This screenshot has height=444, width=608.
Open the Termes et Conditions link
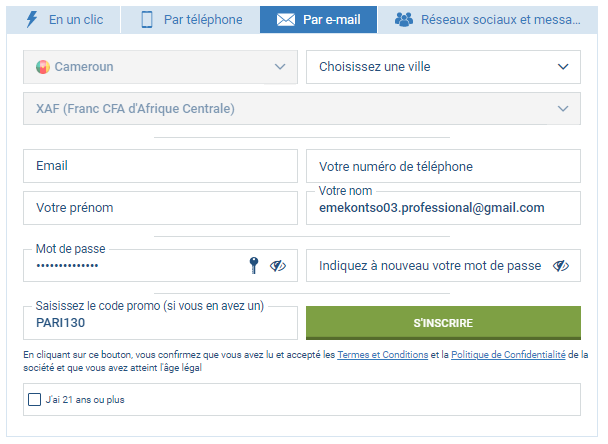click(383, 354)
